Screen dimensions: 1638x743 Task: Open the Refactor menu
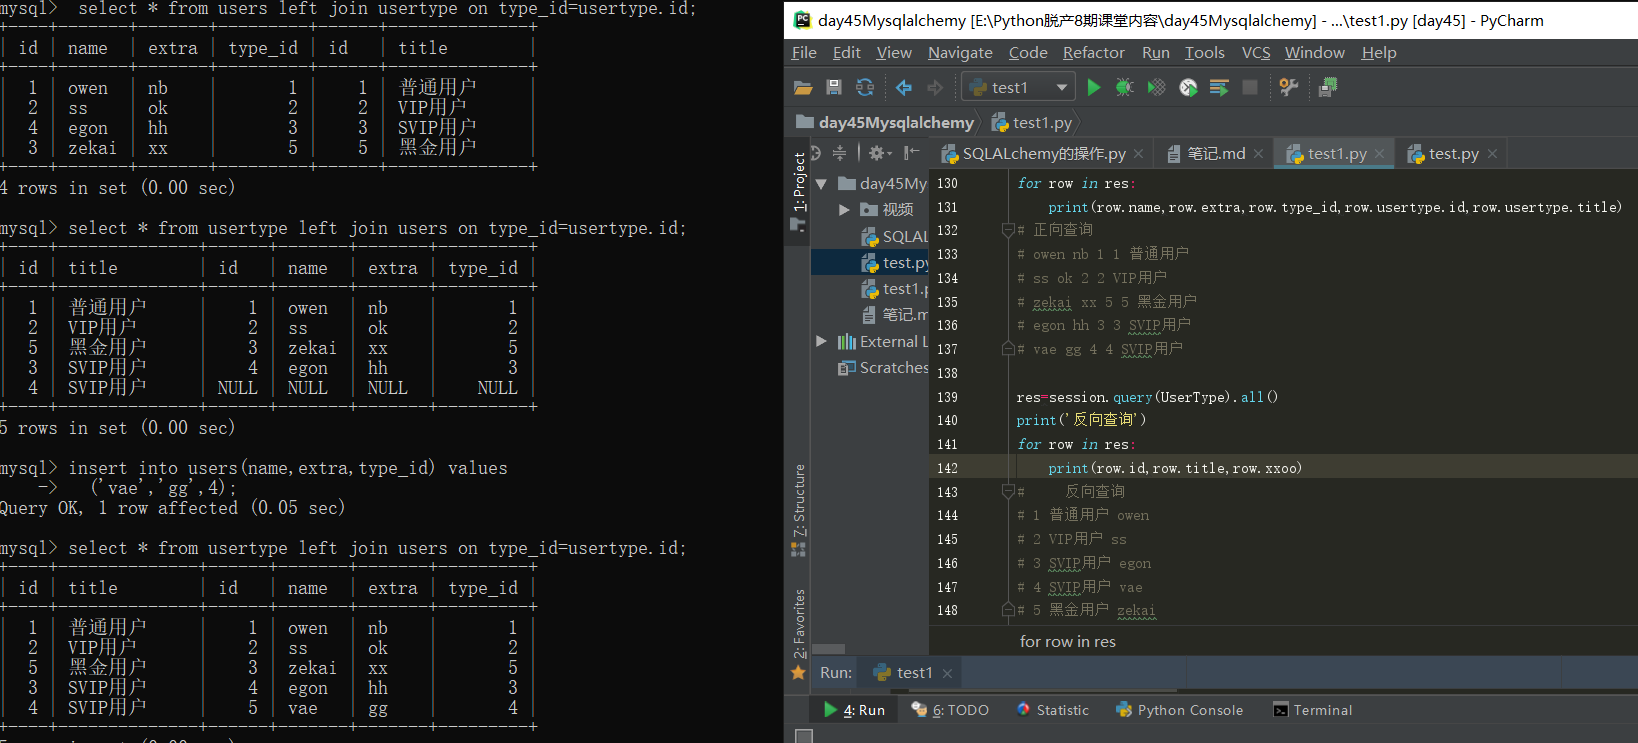[x=1093, y=53]
